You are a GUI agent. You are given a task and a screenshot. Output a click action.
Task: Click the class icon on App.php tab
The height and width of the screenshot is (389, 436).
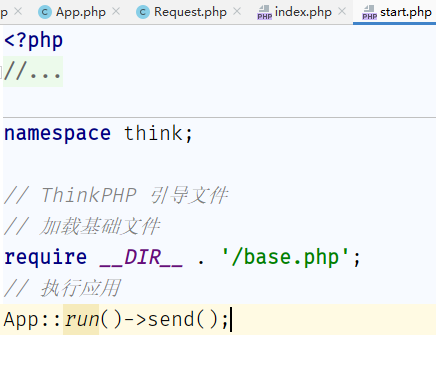[45, 12]
